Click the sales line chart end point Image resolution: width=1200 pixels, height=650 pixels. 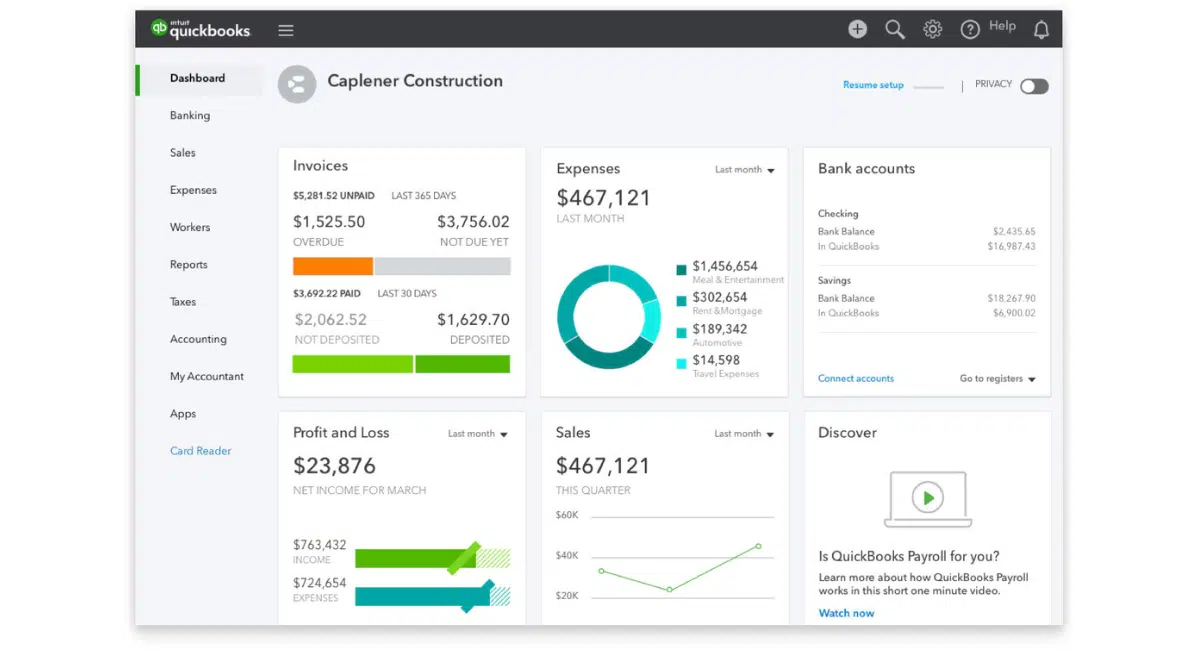[x=759, y=546]
